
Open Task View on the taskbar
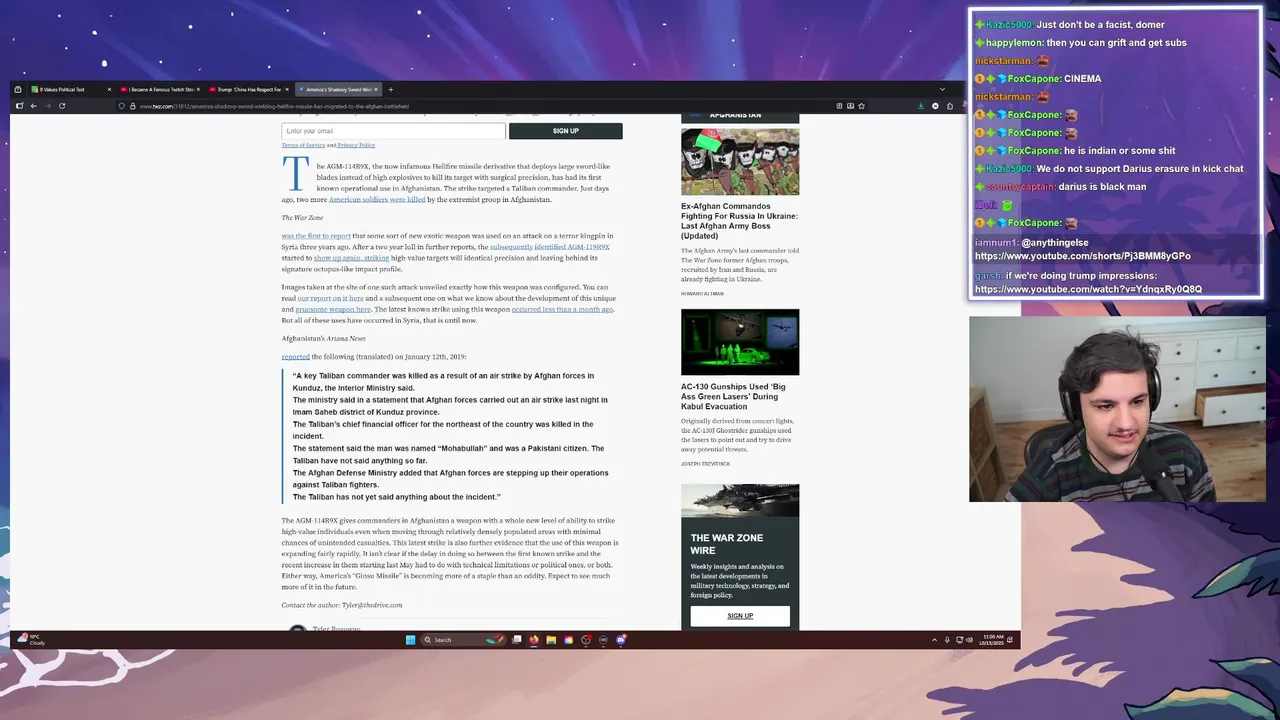pyautogui.click(x=517, y=640)
